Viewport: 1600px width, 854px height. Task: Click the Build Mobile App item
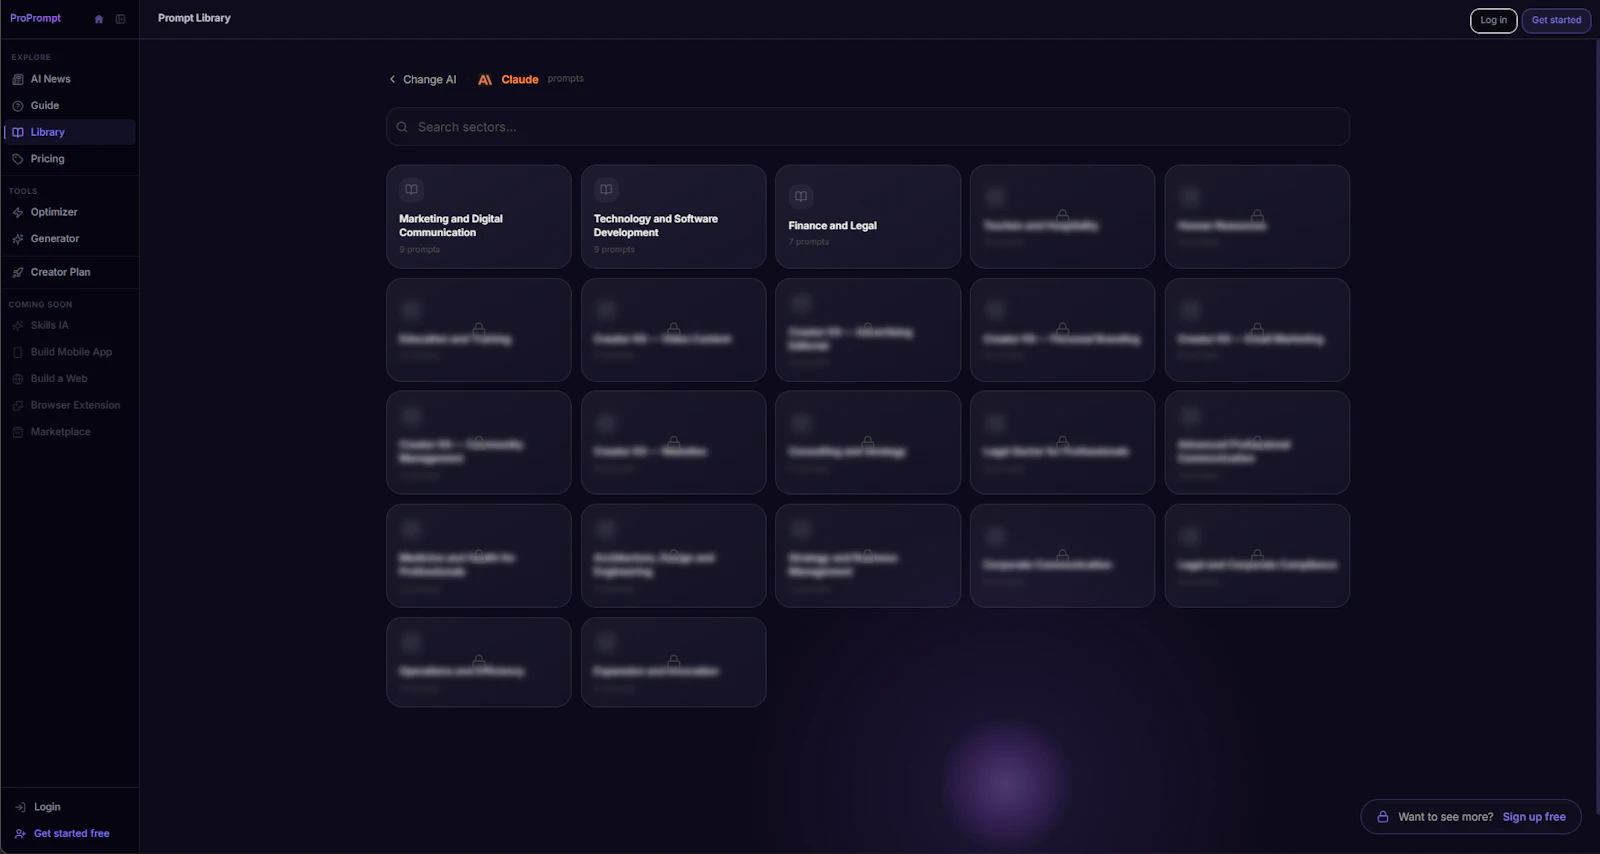coord(69,352)
